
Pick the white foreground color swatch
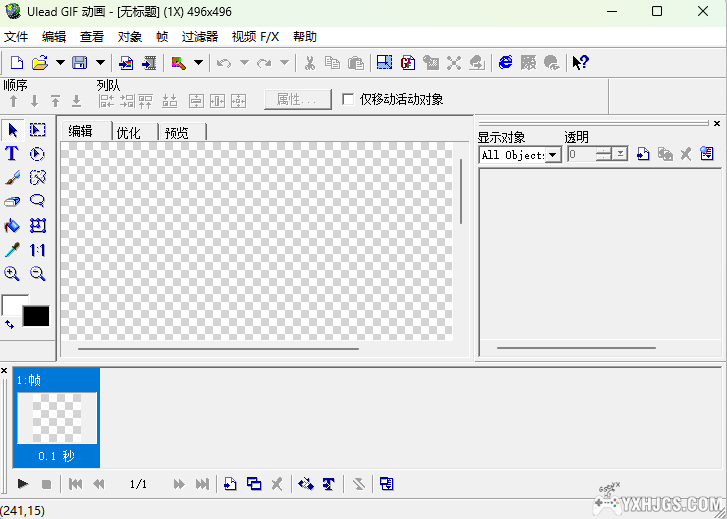(x=13, y=305)
